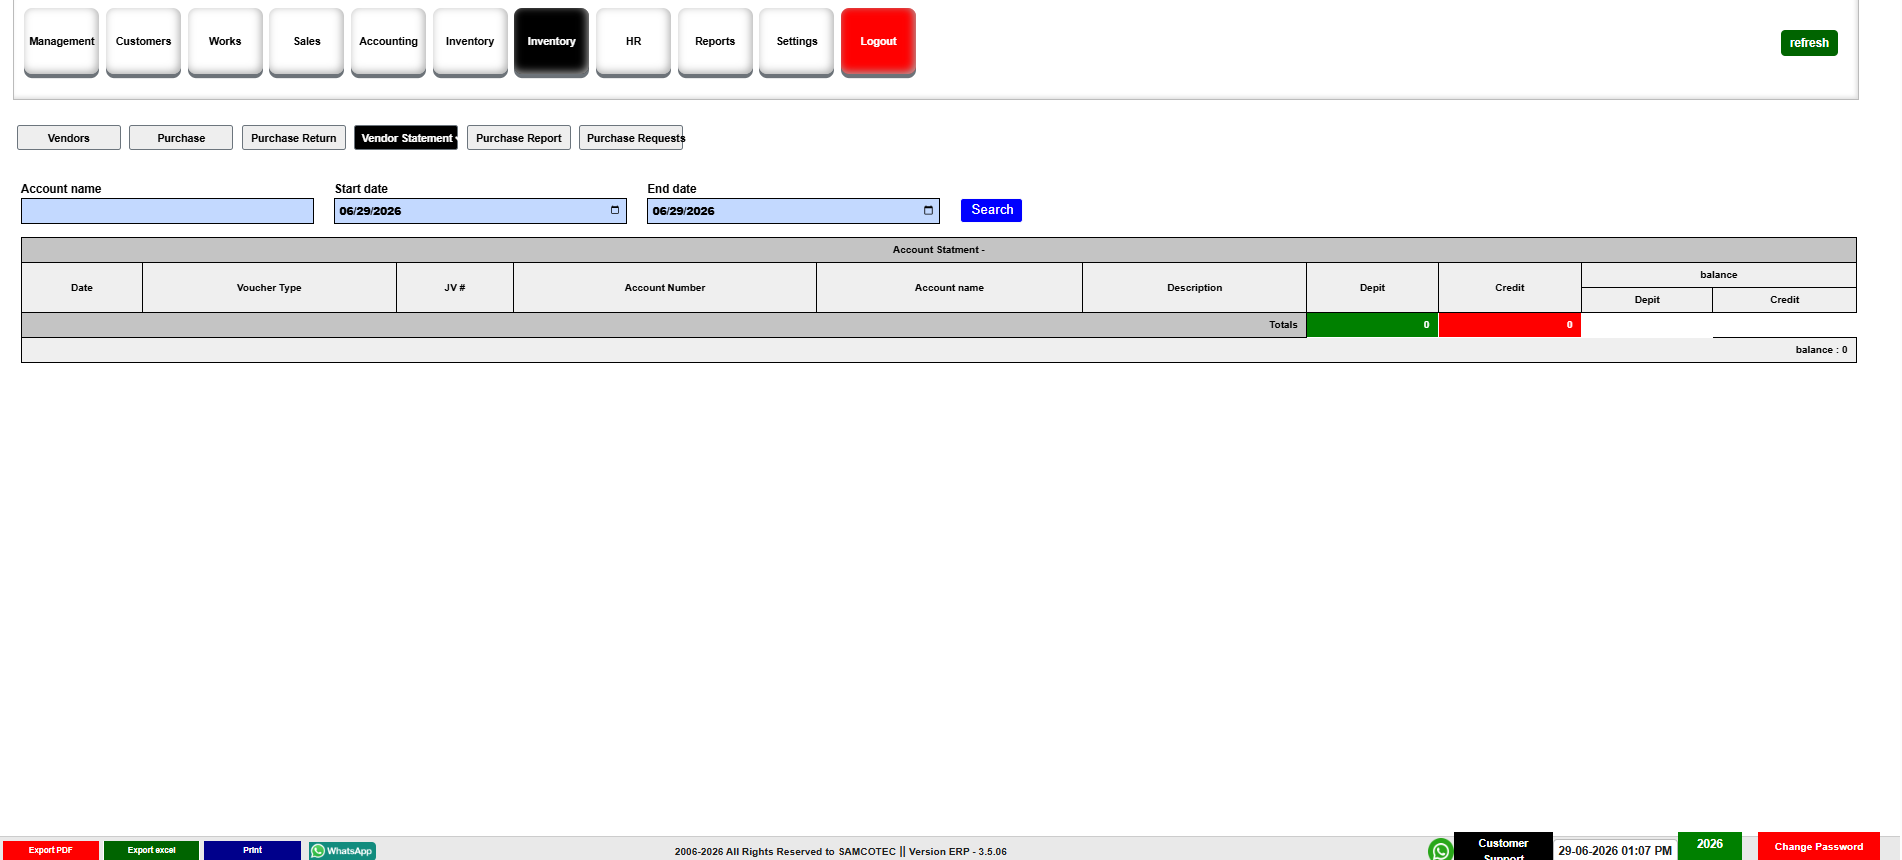Image resolution: width=1902 pixels, height=860 pixels.
Task: Select the active black Inventory menu button
Action: pyautogui.click(x=552, y=41)
